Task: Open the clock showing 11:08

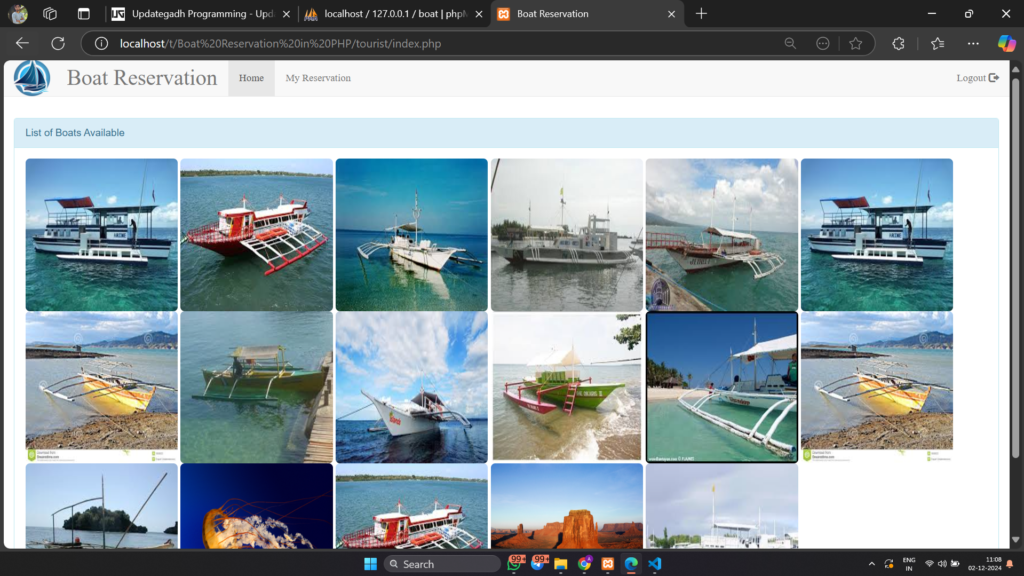Action: (x=984, y=564)
